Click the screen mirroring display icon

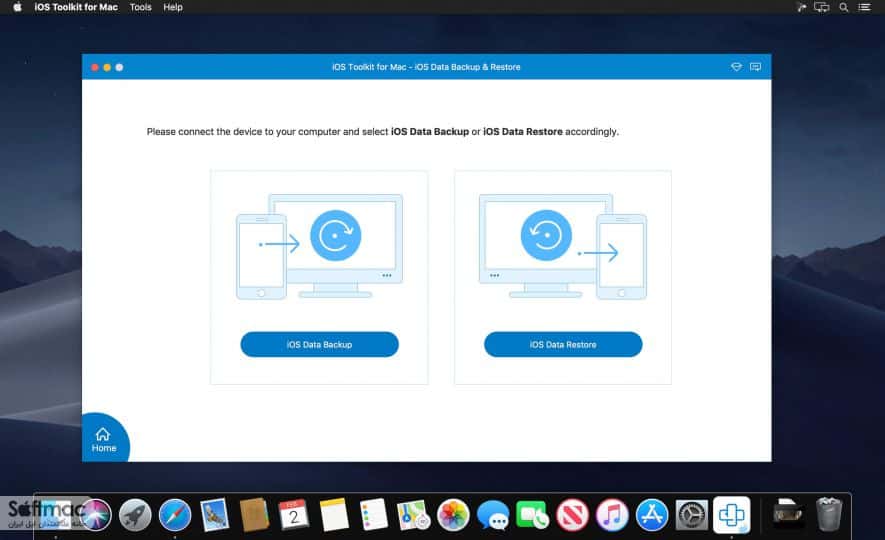[x=821, y=7]
